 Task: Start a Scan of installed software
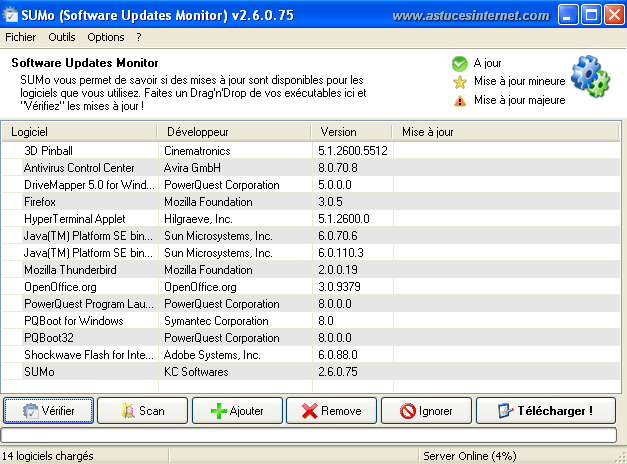(x=142, y=410)
